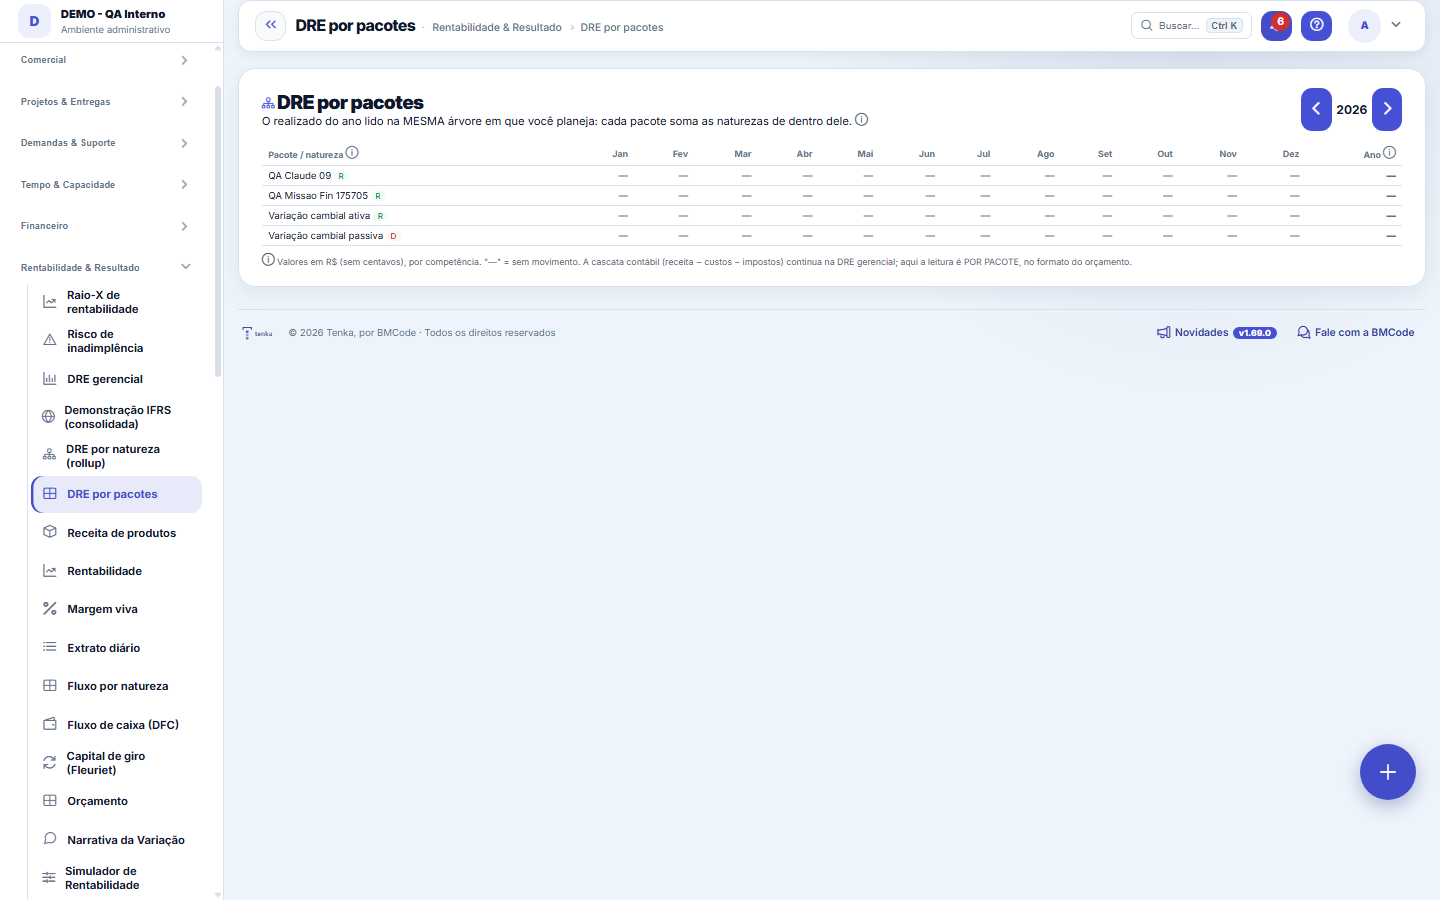Expand Projetos & Entregas section
Viewport: 1440px width, 900px height.
[x=105, y=102]
